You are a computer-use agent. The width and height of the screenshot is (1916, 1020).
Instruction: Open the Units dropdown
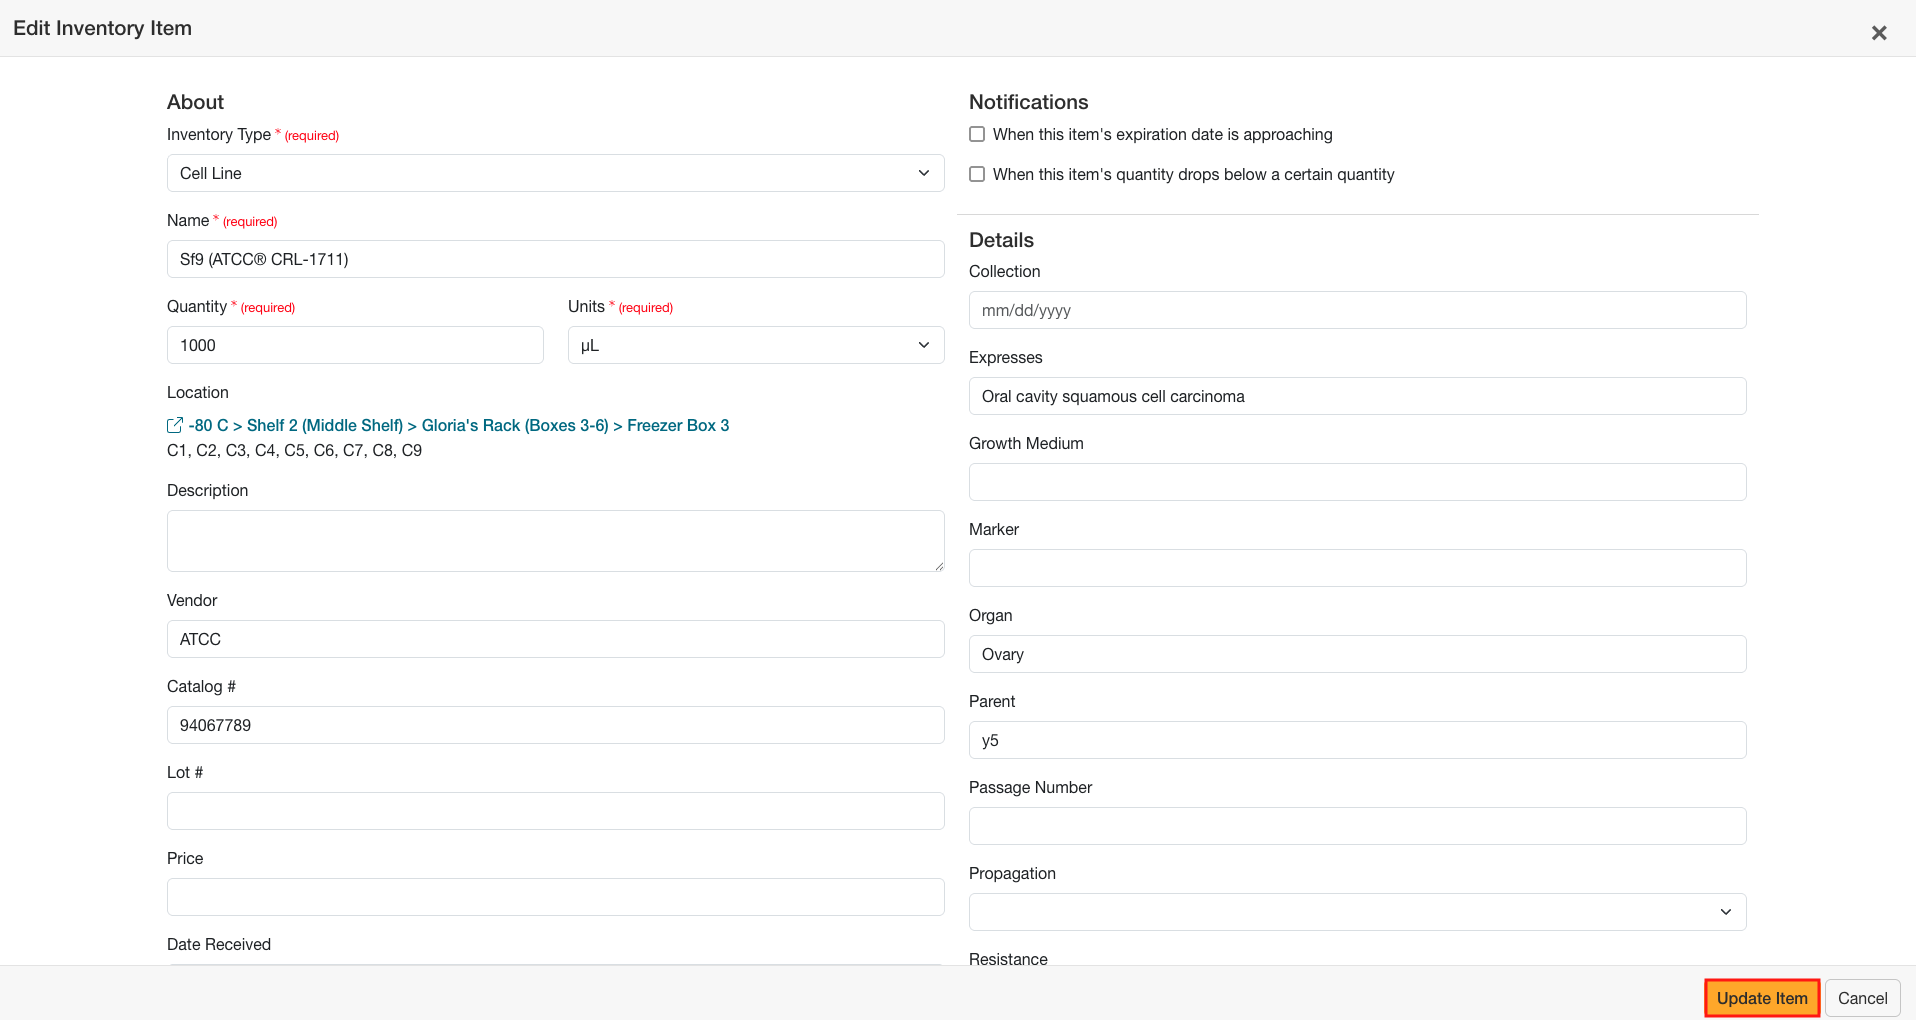pyautogui.click(x=755, y=345)
